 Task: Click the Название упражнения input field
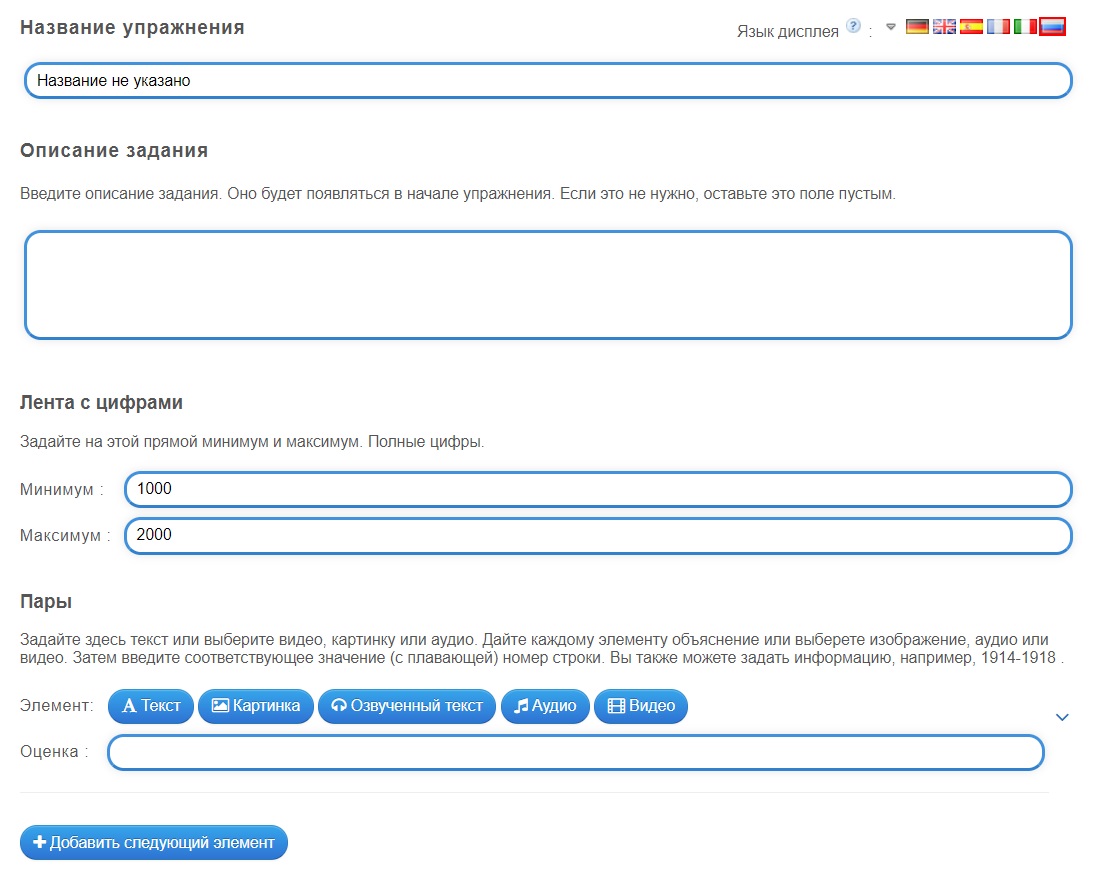point(548,80)
